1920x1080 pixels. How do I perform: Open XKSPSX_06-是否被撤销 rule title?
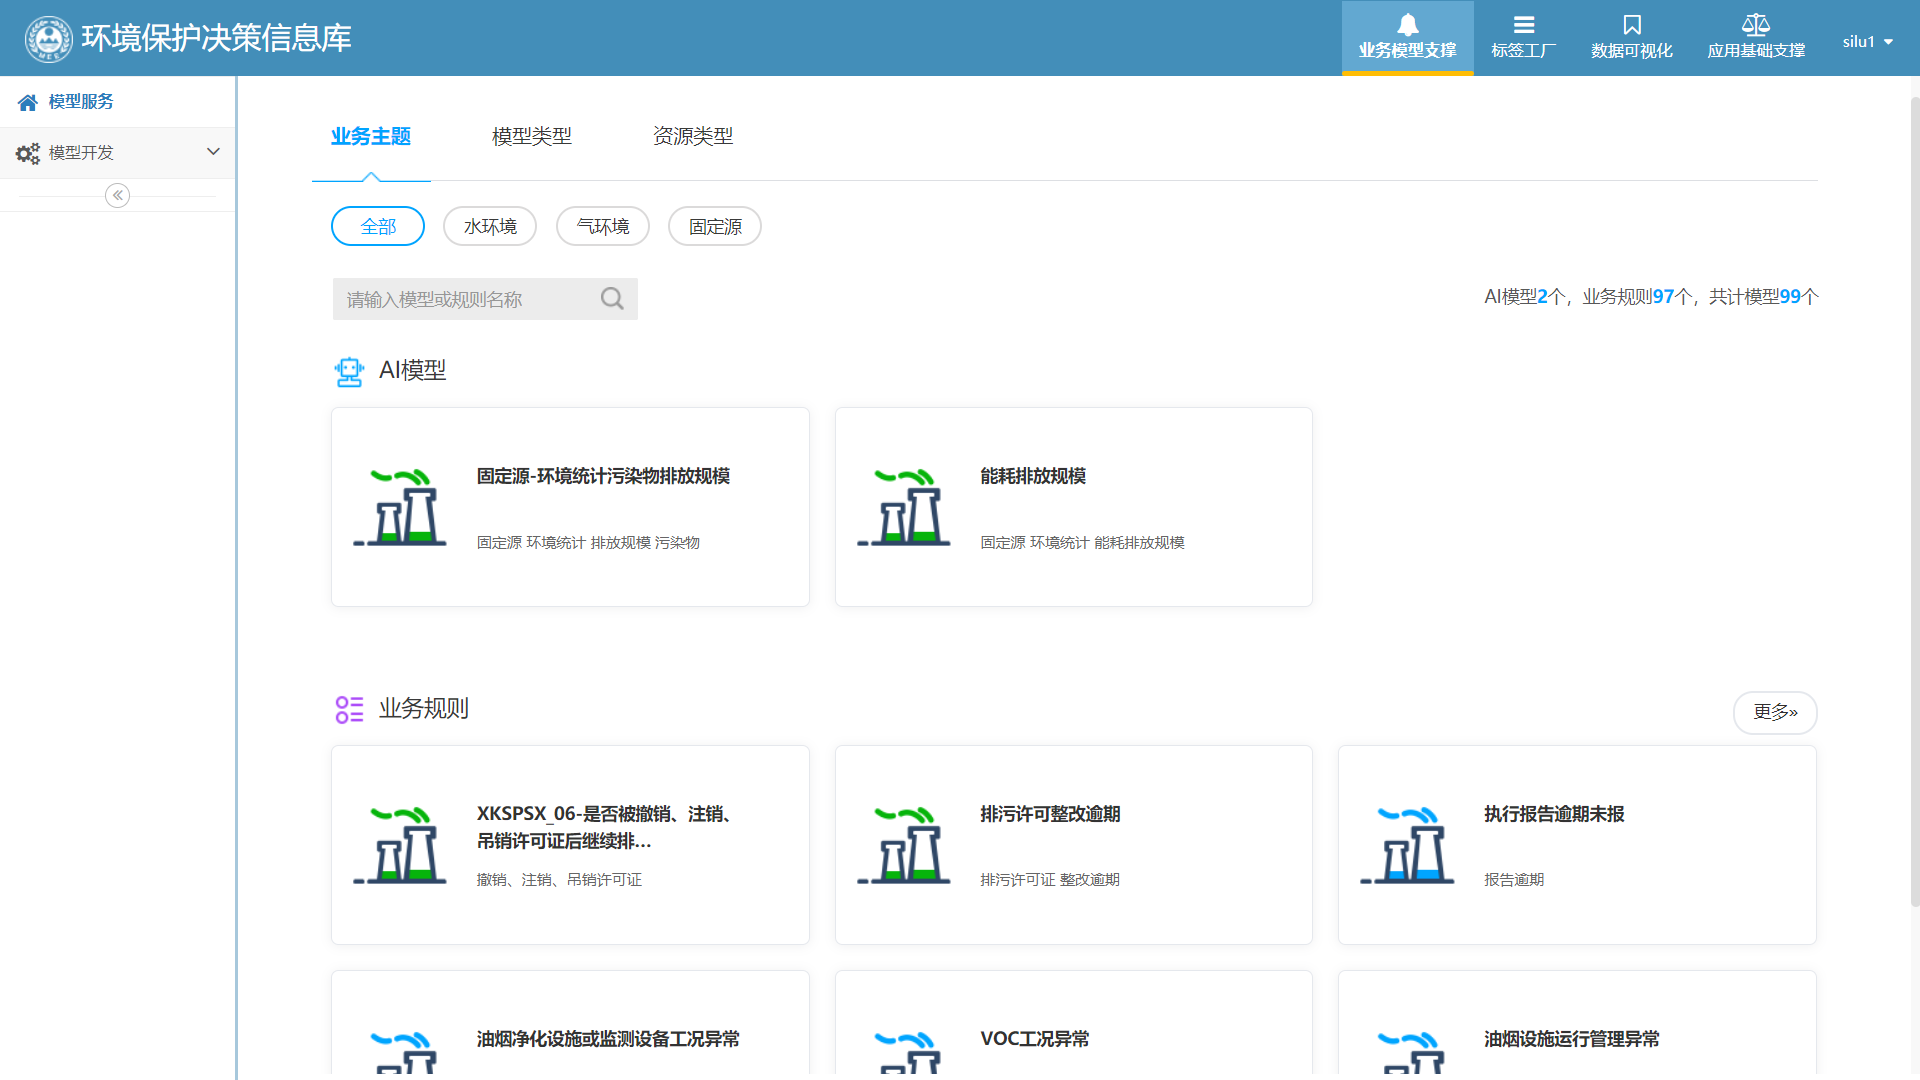(x=604, y=827)
